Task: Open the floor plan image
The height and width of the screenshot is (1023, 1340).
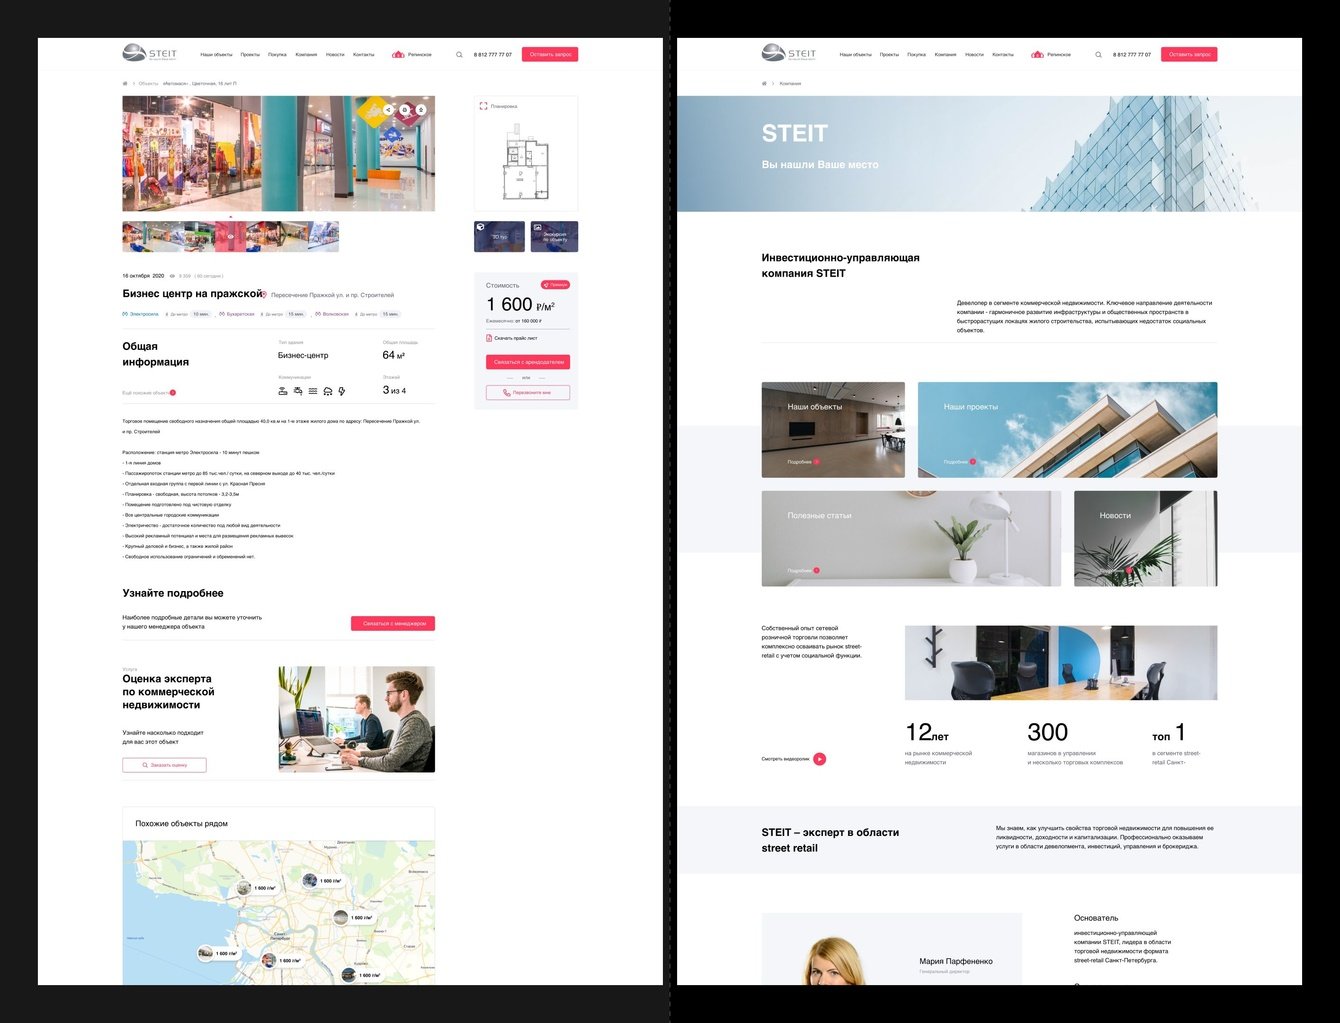Action: pyautogui.click(x=526, y=160)
